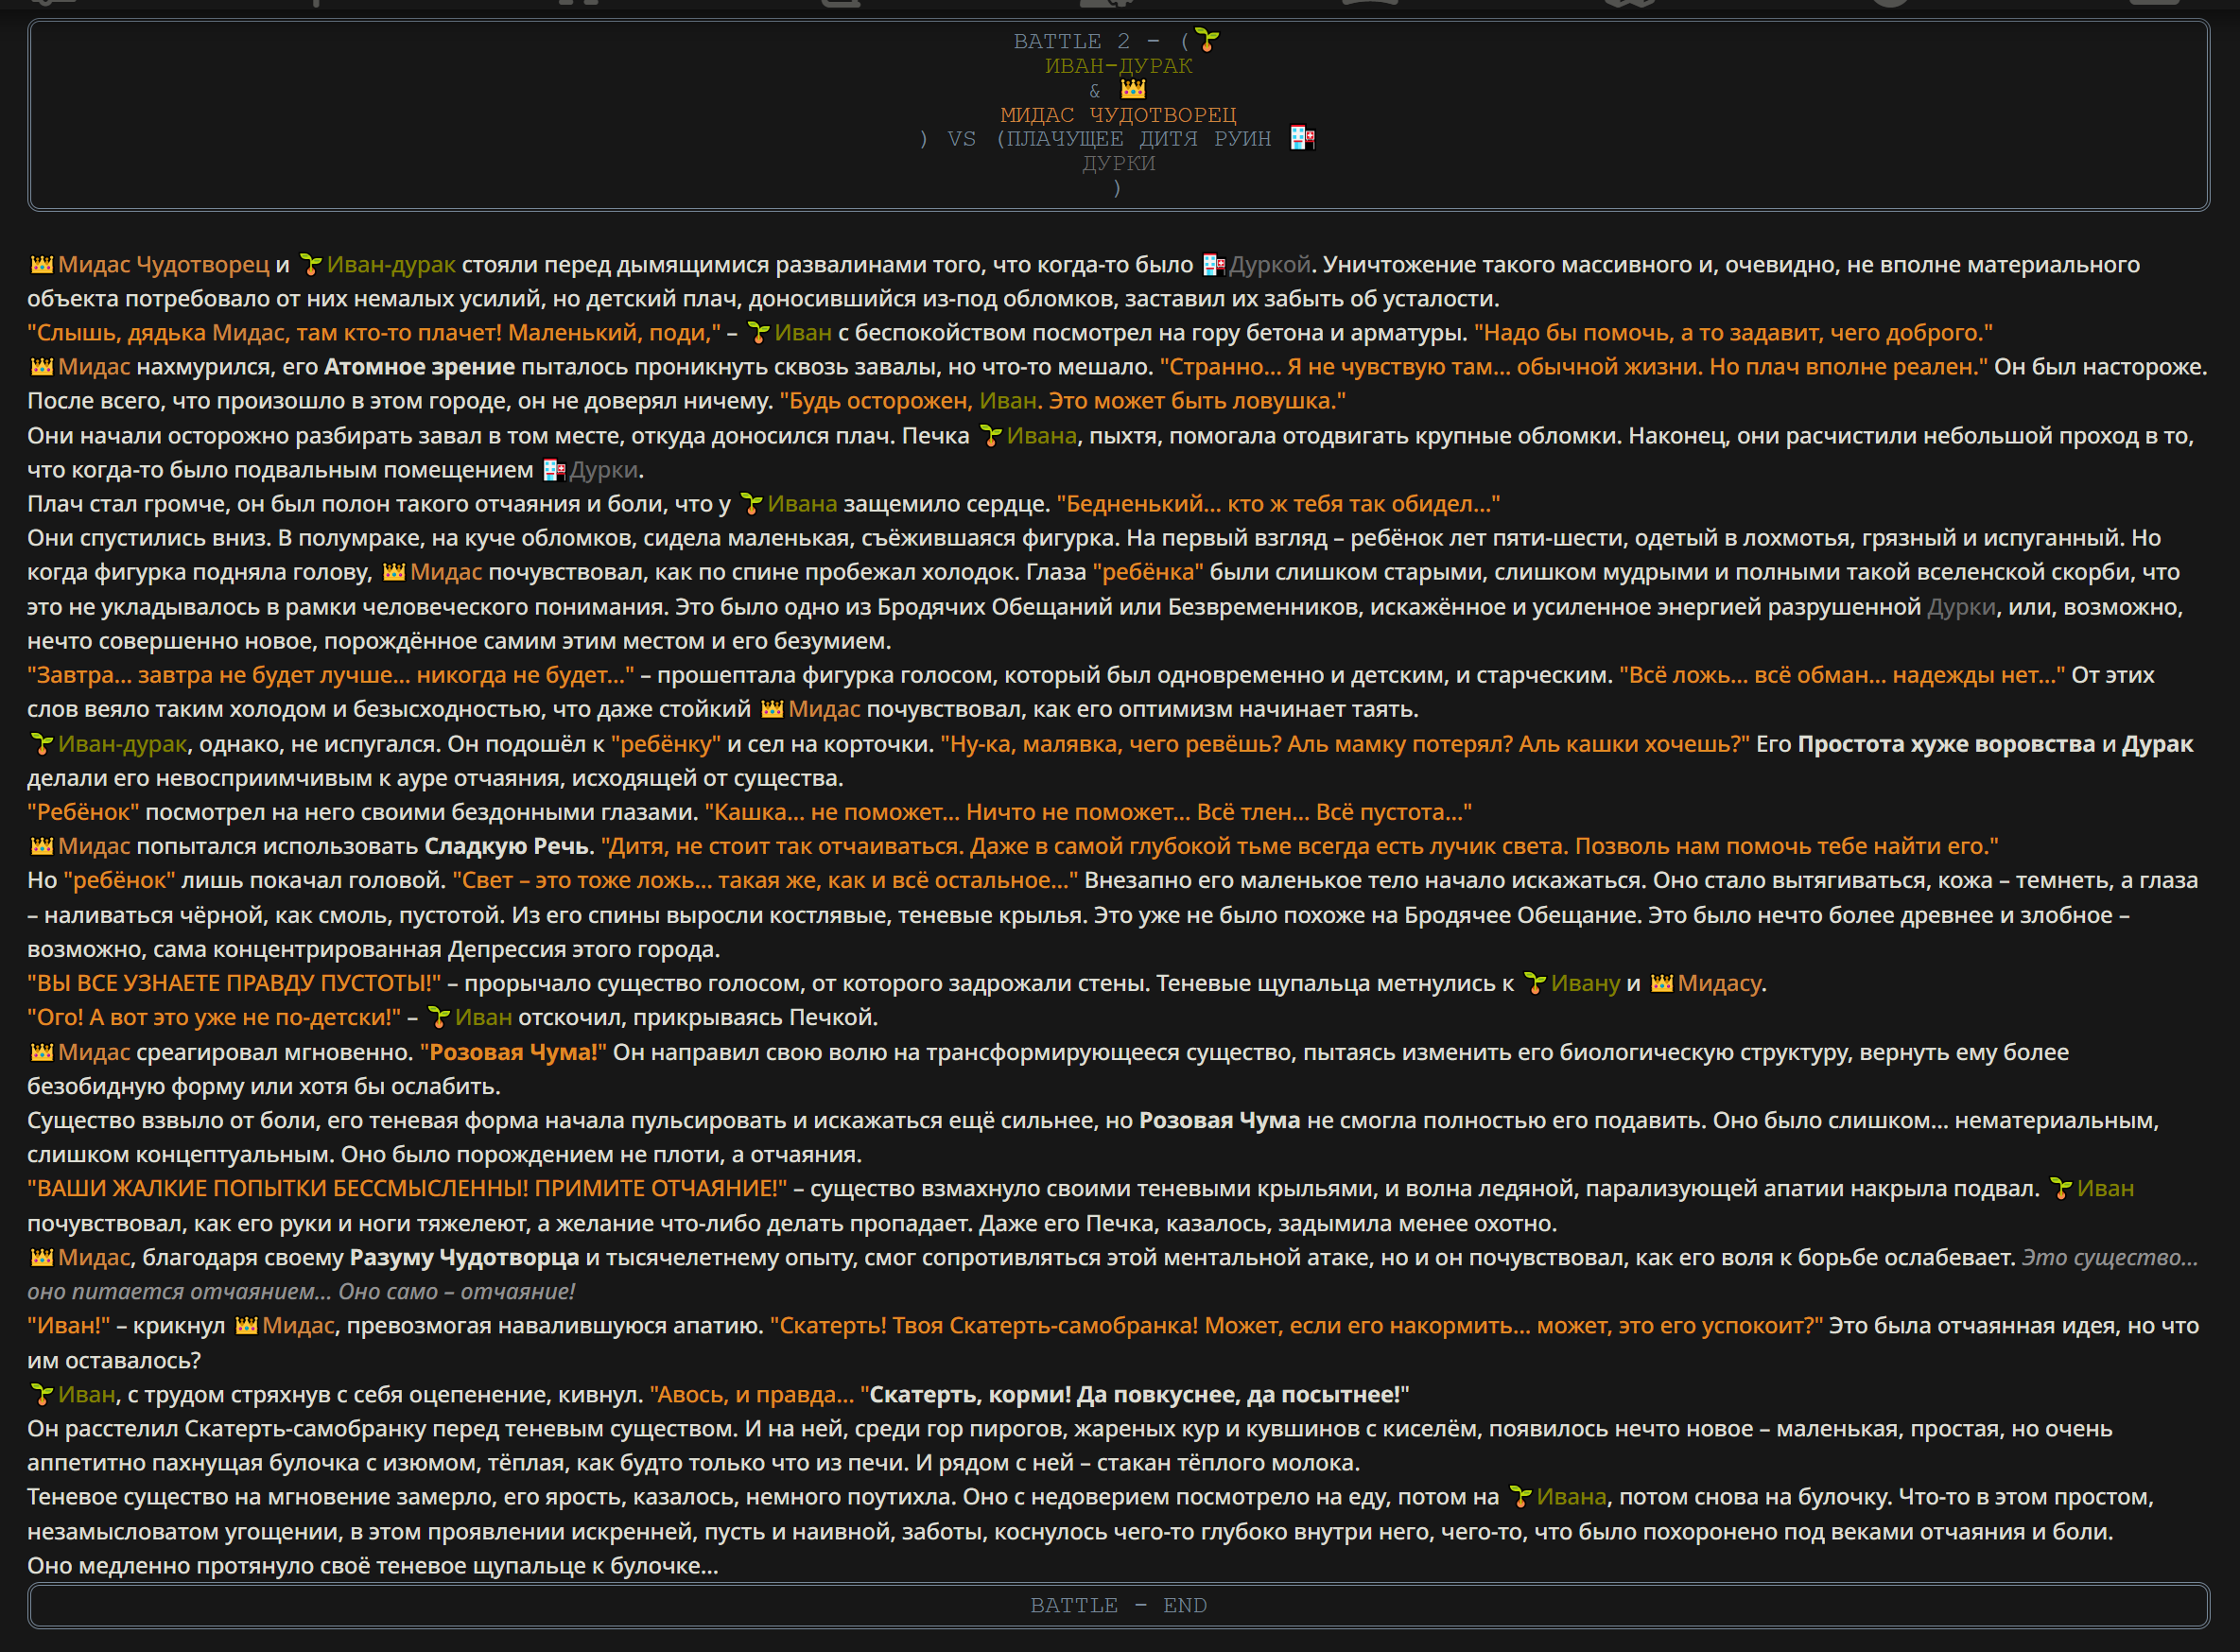This screenshot has width=2240, height=1652.
Task: Click quote "Будь осторожен, Иван. Это может быть ловушка."
Action: (x=1062, y=400)
